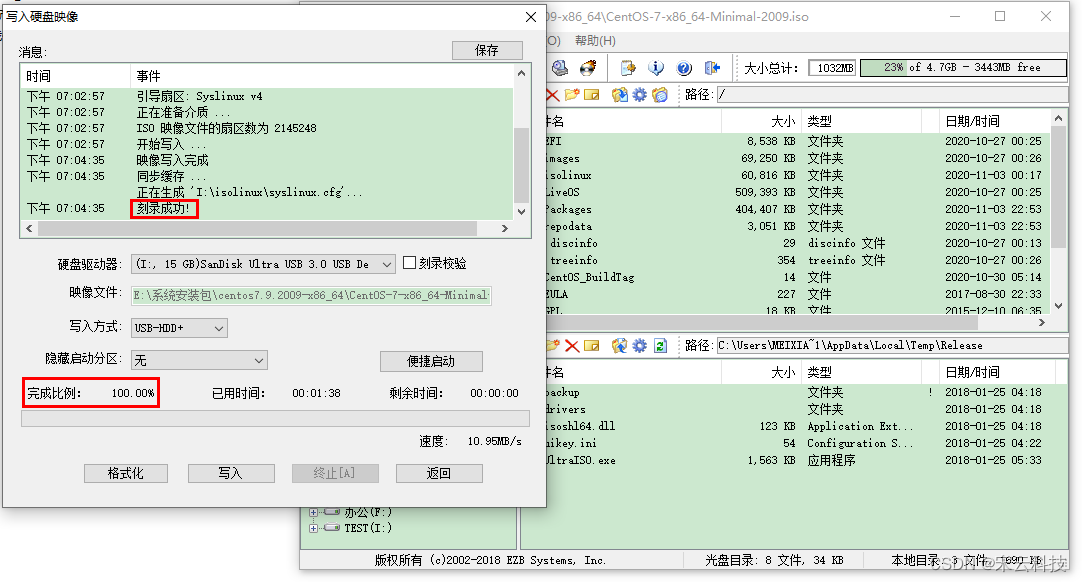
Task: Select the treeinfo file row
Action: (x=796, y=260)
